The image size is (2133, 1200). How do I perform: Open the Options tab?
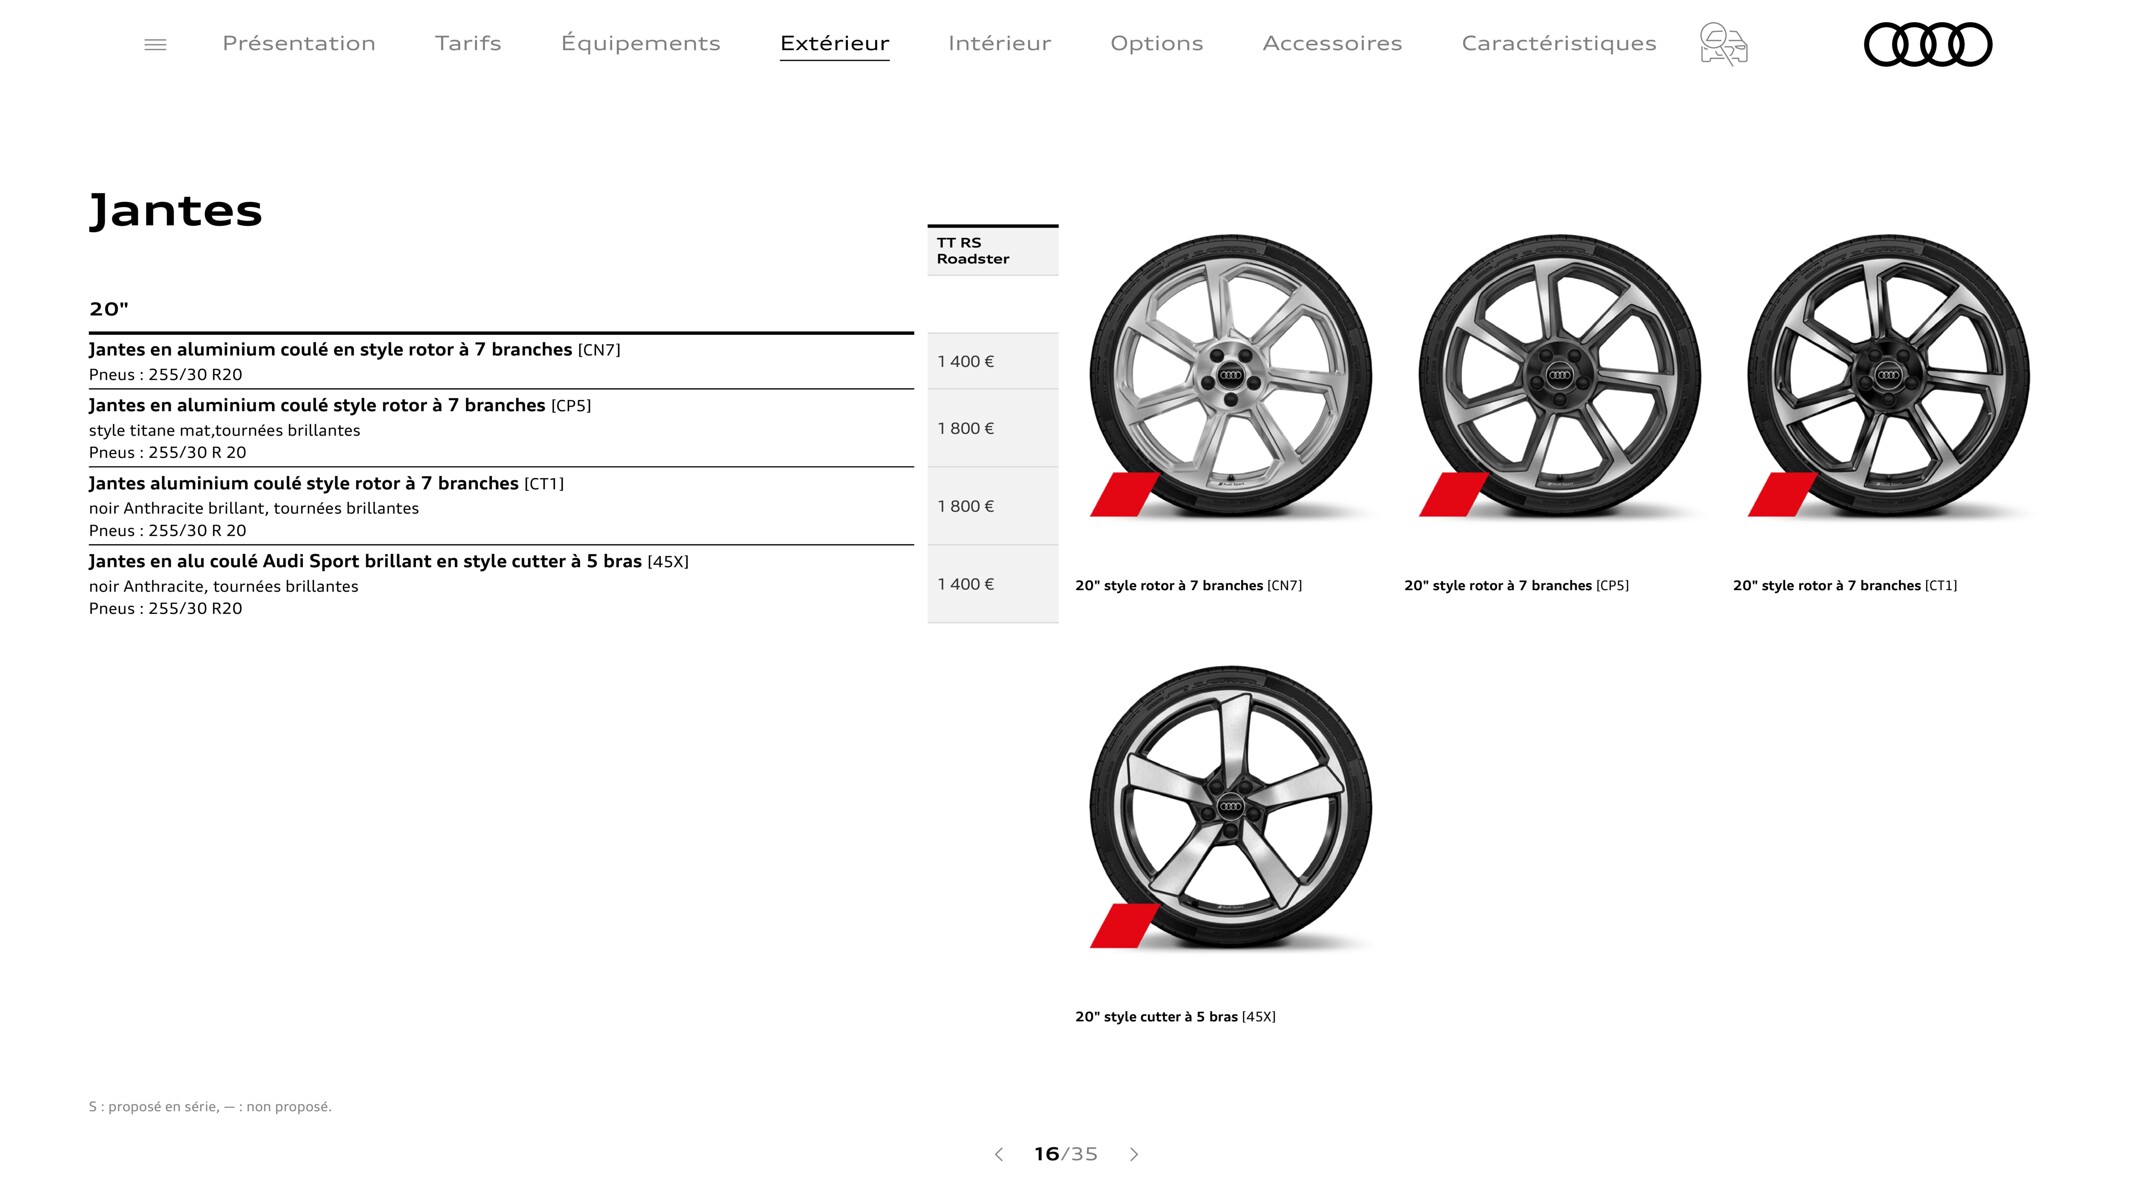(x=1156, y=43)
